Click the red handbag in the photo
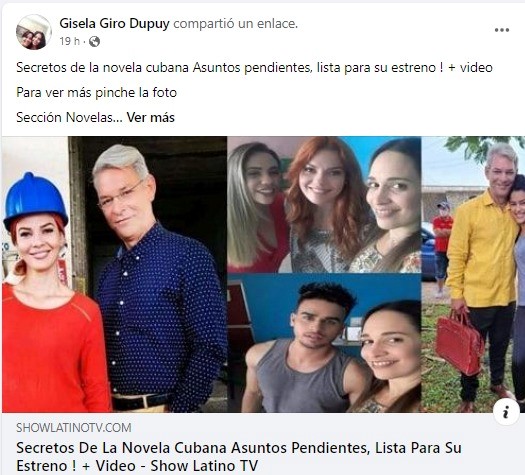This screenshot has width=525, height=475. point(459,341)
